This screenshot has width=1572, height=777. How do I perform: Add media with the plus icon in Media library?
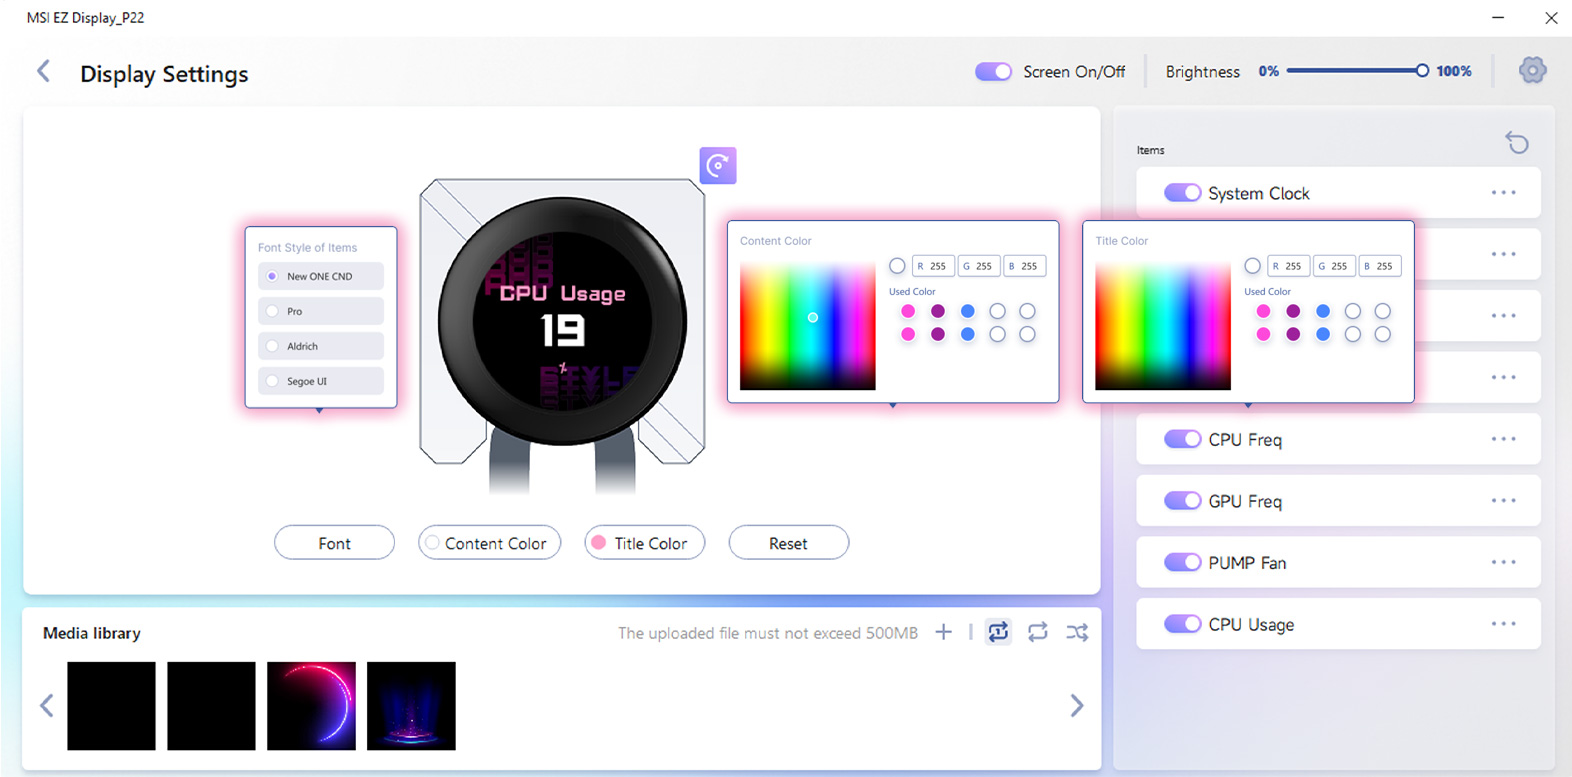tap(943, 632)
